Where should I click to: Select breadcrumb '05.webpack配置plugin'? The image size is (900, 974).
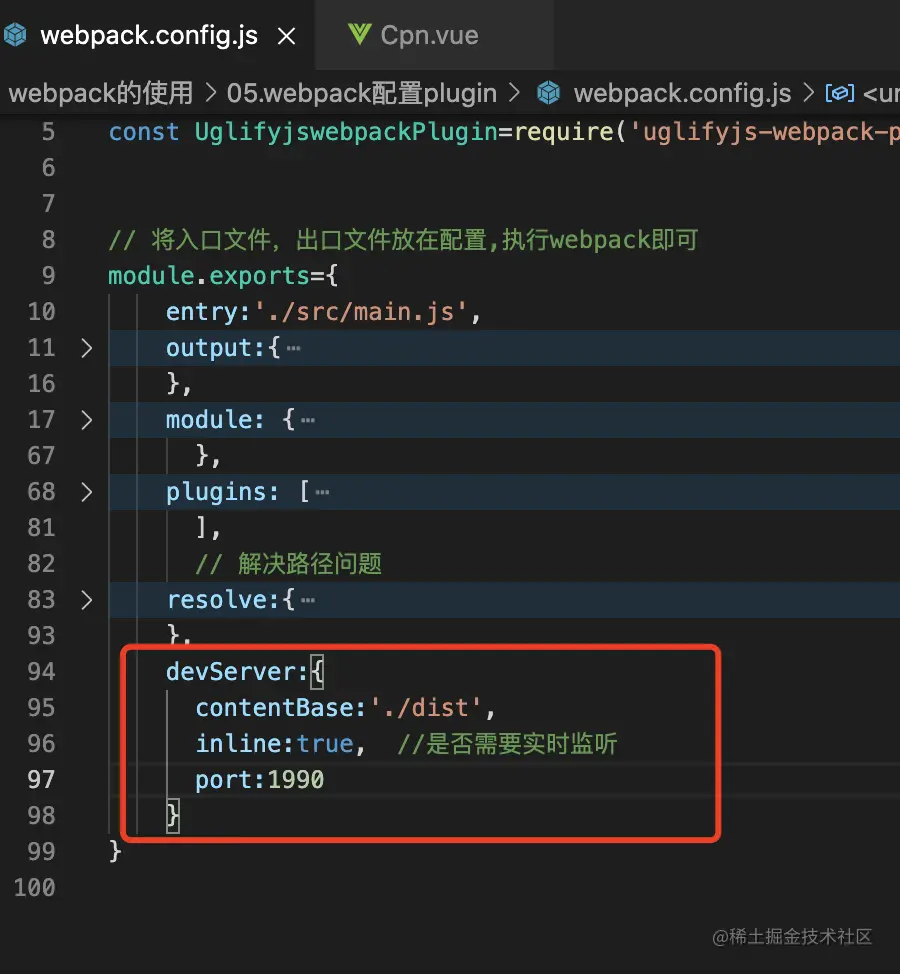[361, 93]
